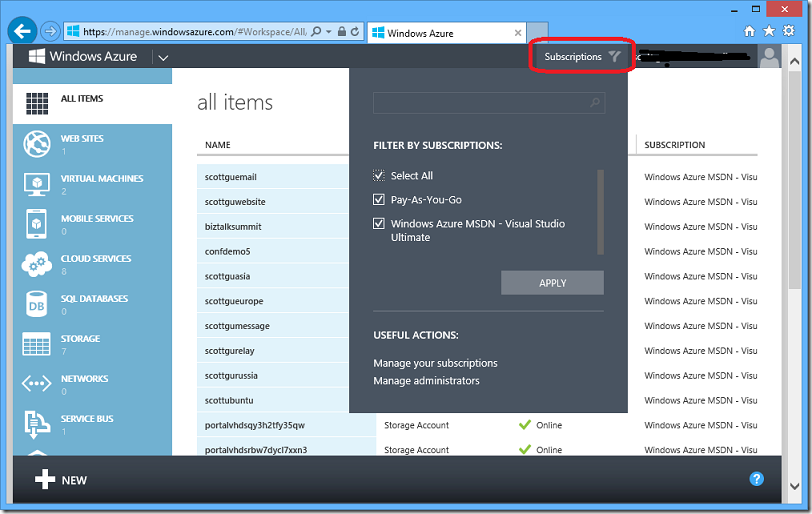This screenshot has width=812, height=514.
Task: Select the scottgueurope row
Action: (x=272, y=301)
